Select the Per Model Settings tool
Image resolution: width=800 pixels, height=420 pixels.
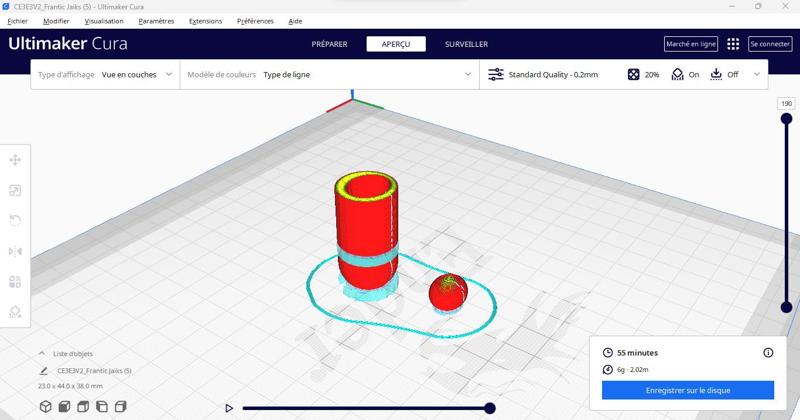click(15, 281)
